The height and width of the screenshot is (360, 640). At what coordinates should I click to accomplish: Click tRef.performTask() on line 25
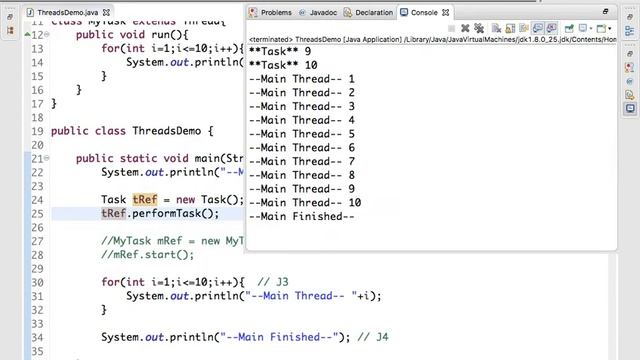160,213
